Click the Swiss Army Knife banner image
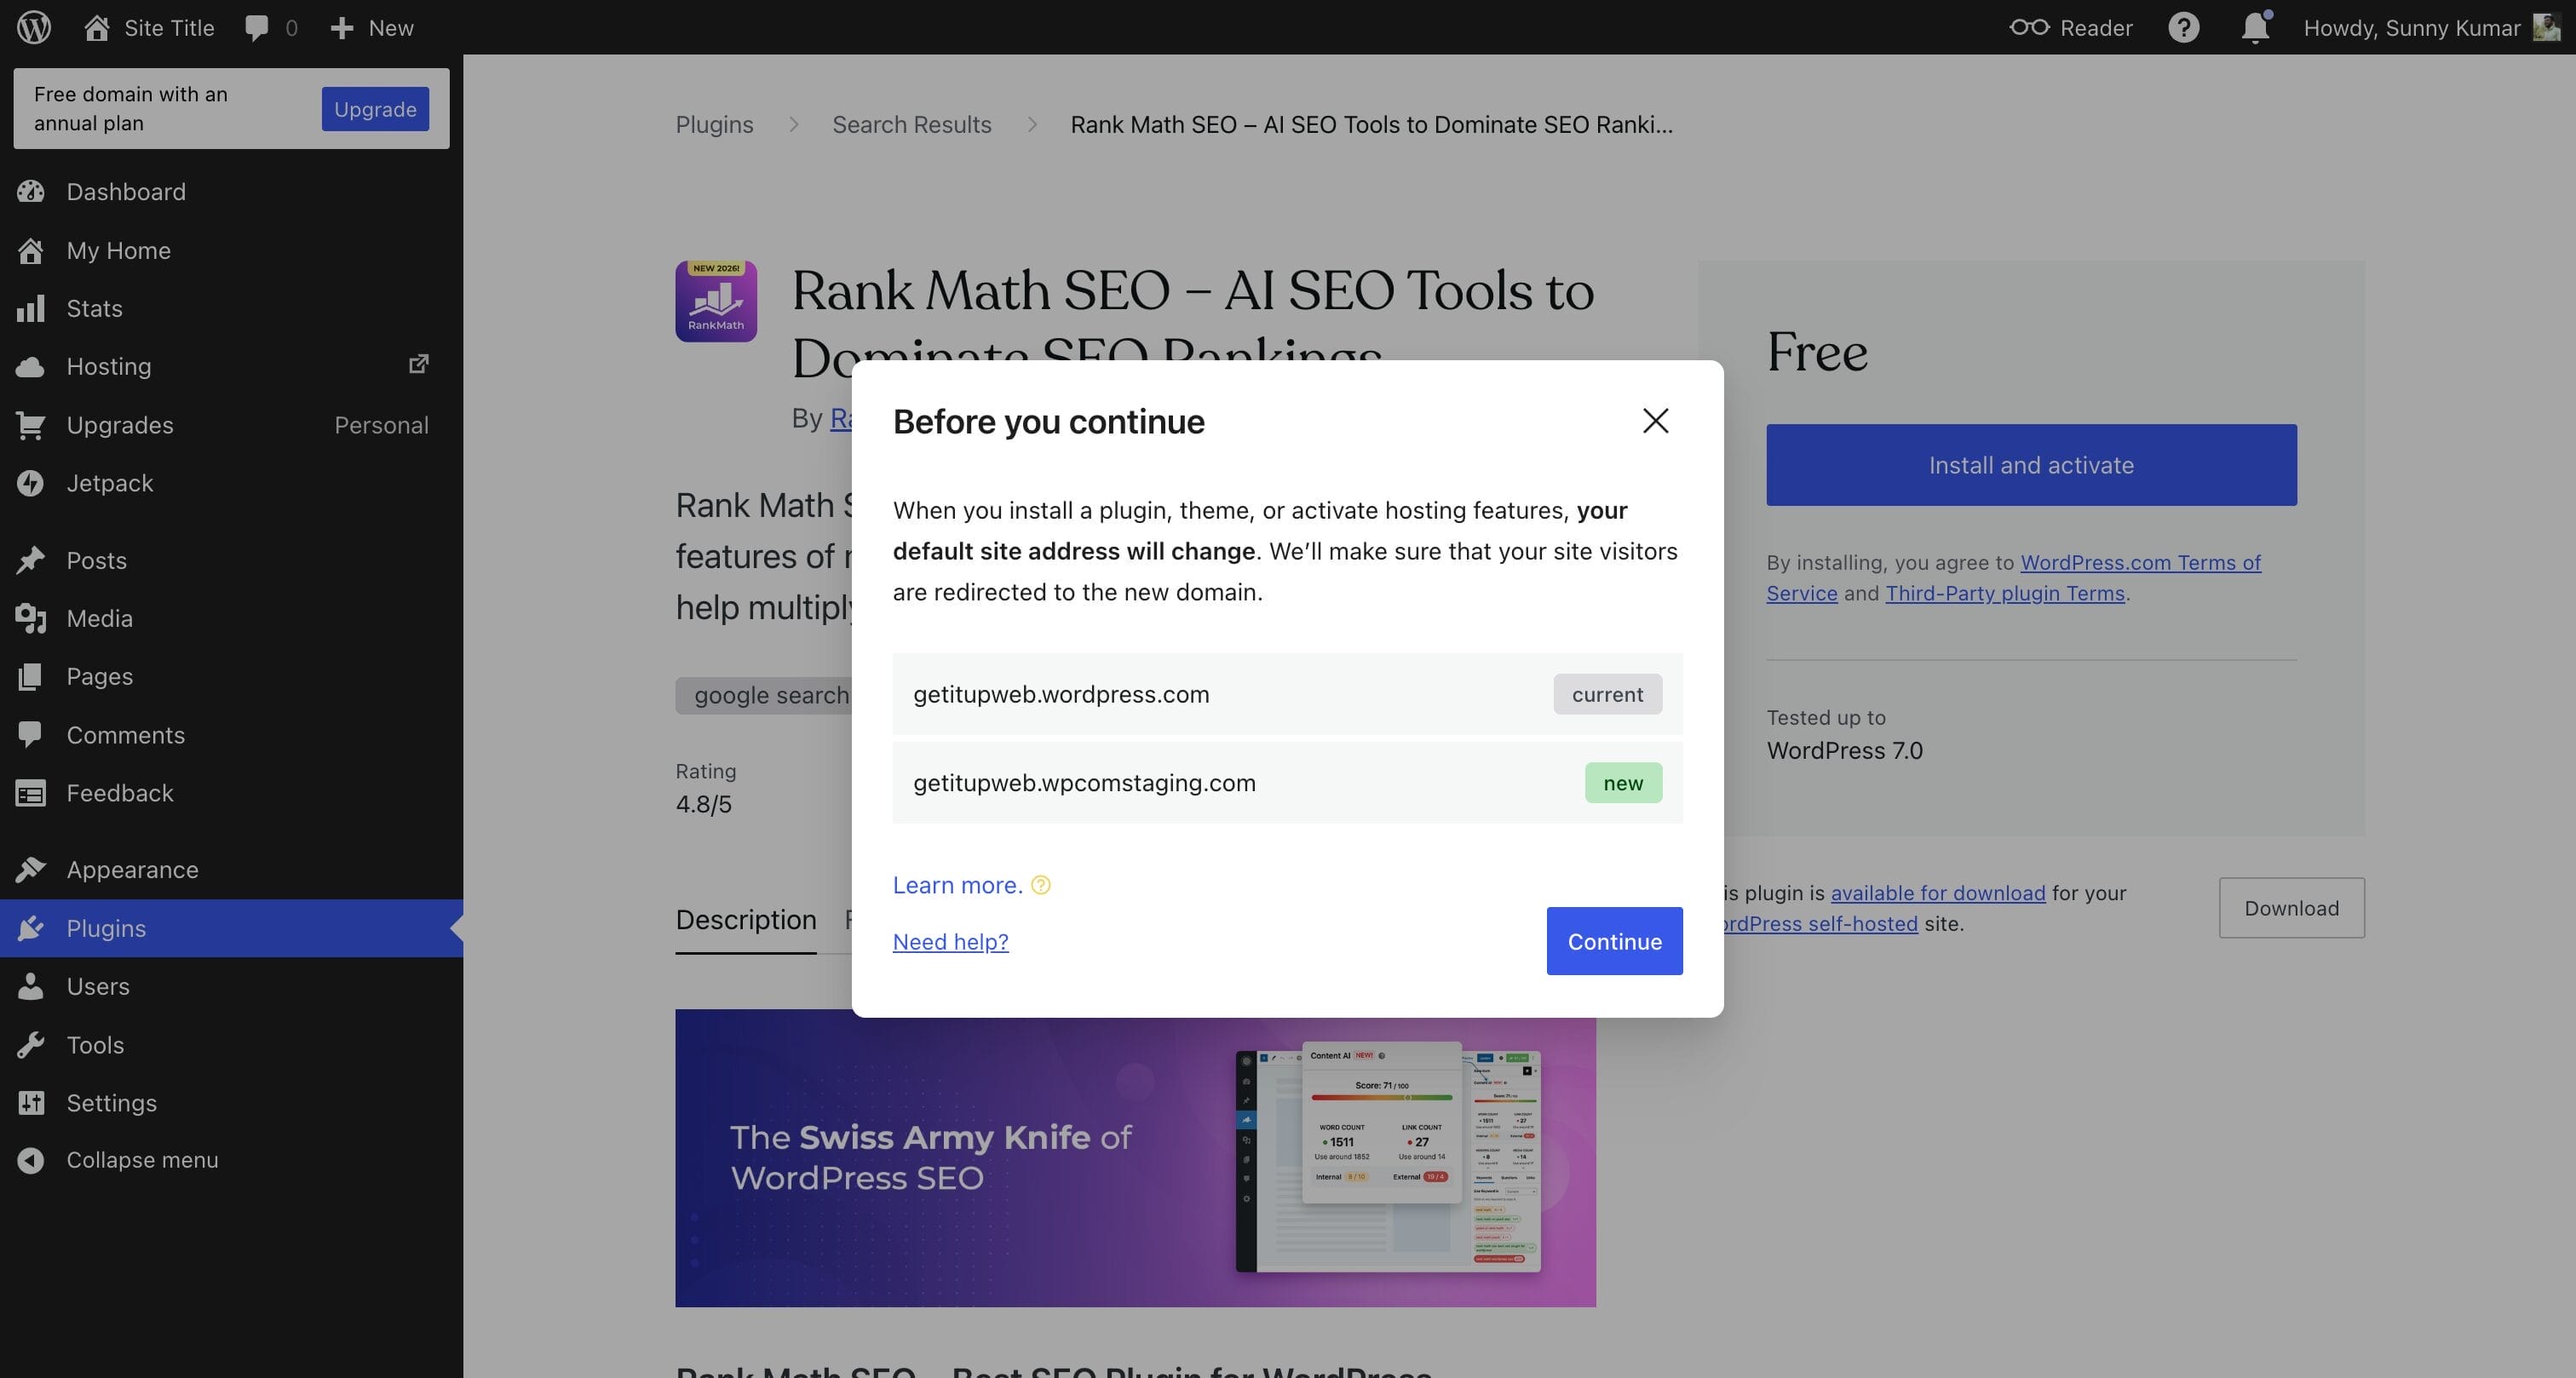Screen dimensions: 2576x1378 point(1135,1157)
